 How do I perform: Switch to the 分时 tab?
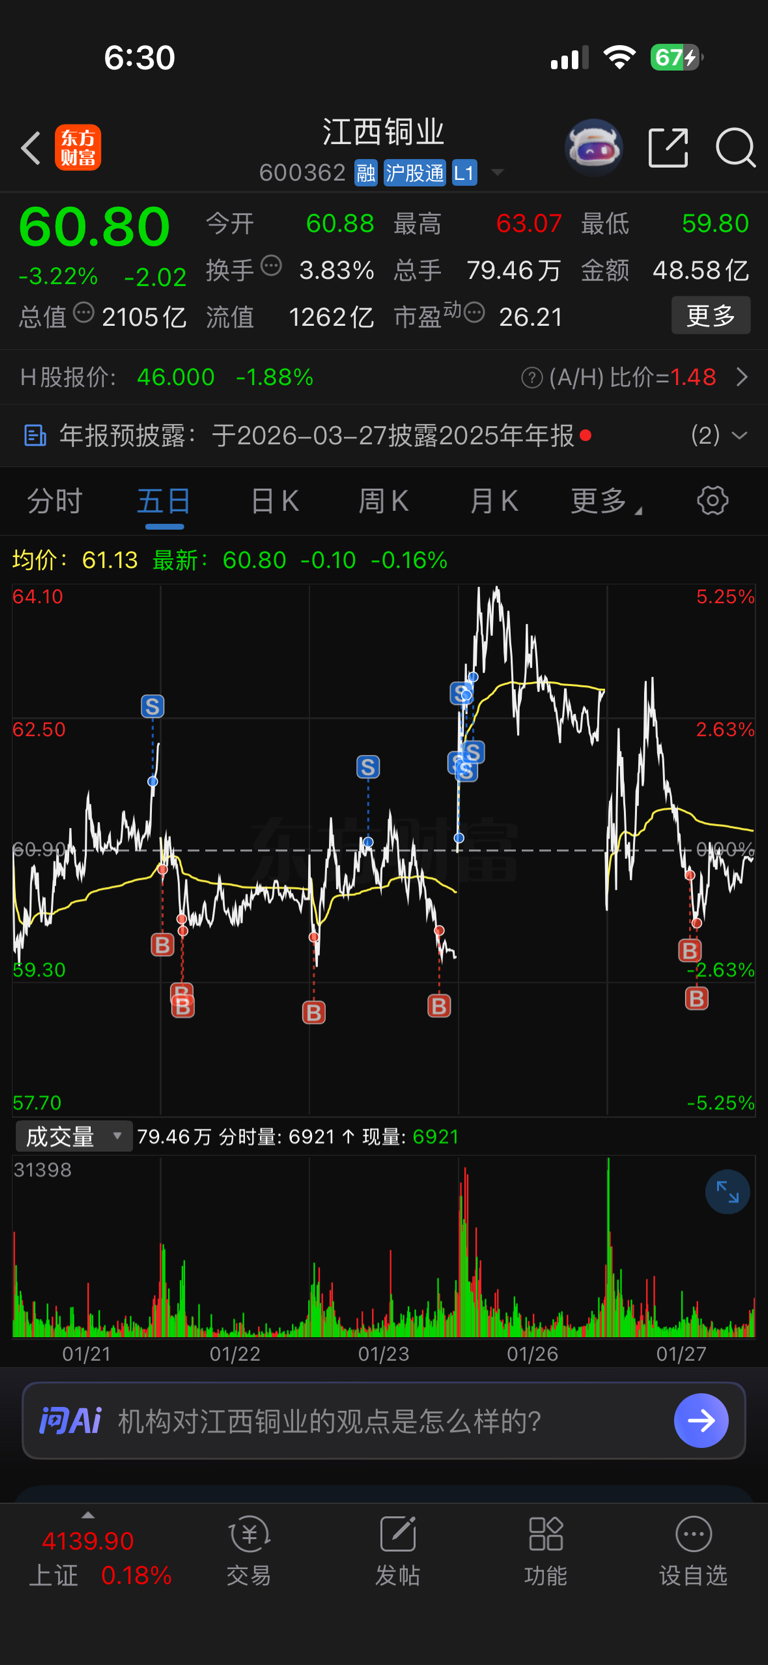tap(55, 501)
